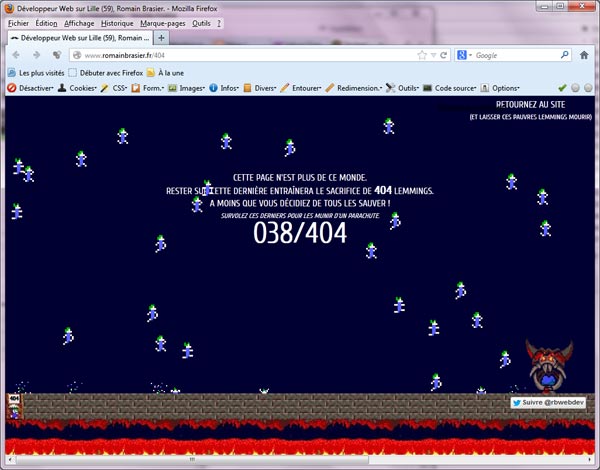Click the browser back arrow
600x470 pixels.
(16, 55)
